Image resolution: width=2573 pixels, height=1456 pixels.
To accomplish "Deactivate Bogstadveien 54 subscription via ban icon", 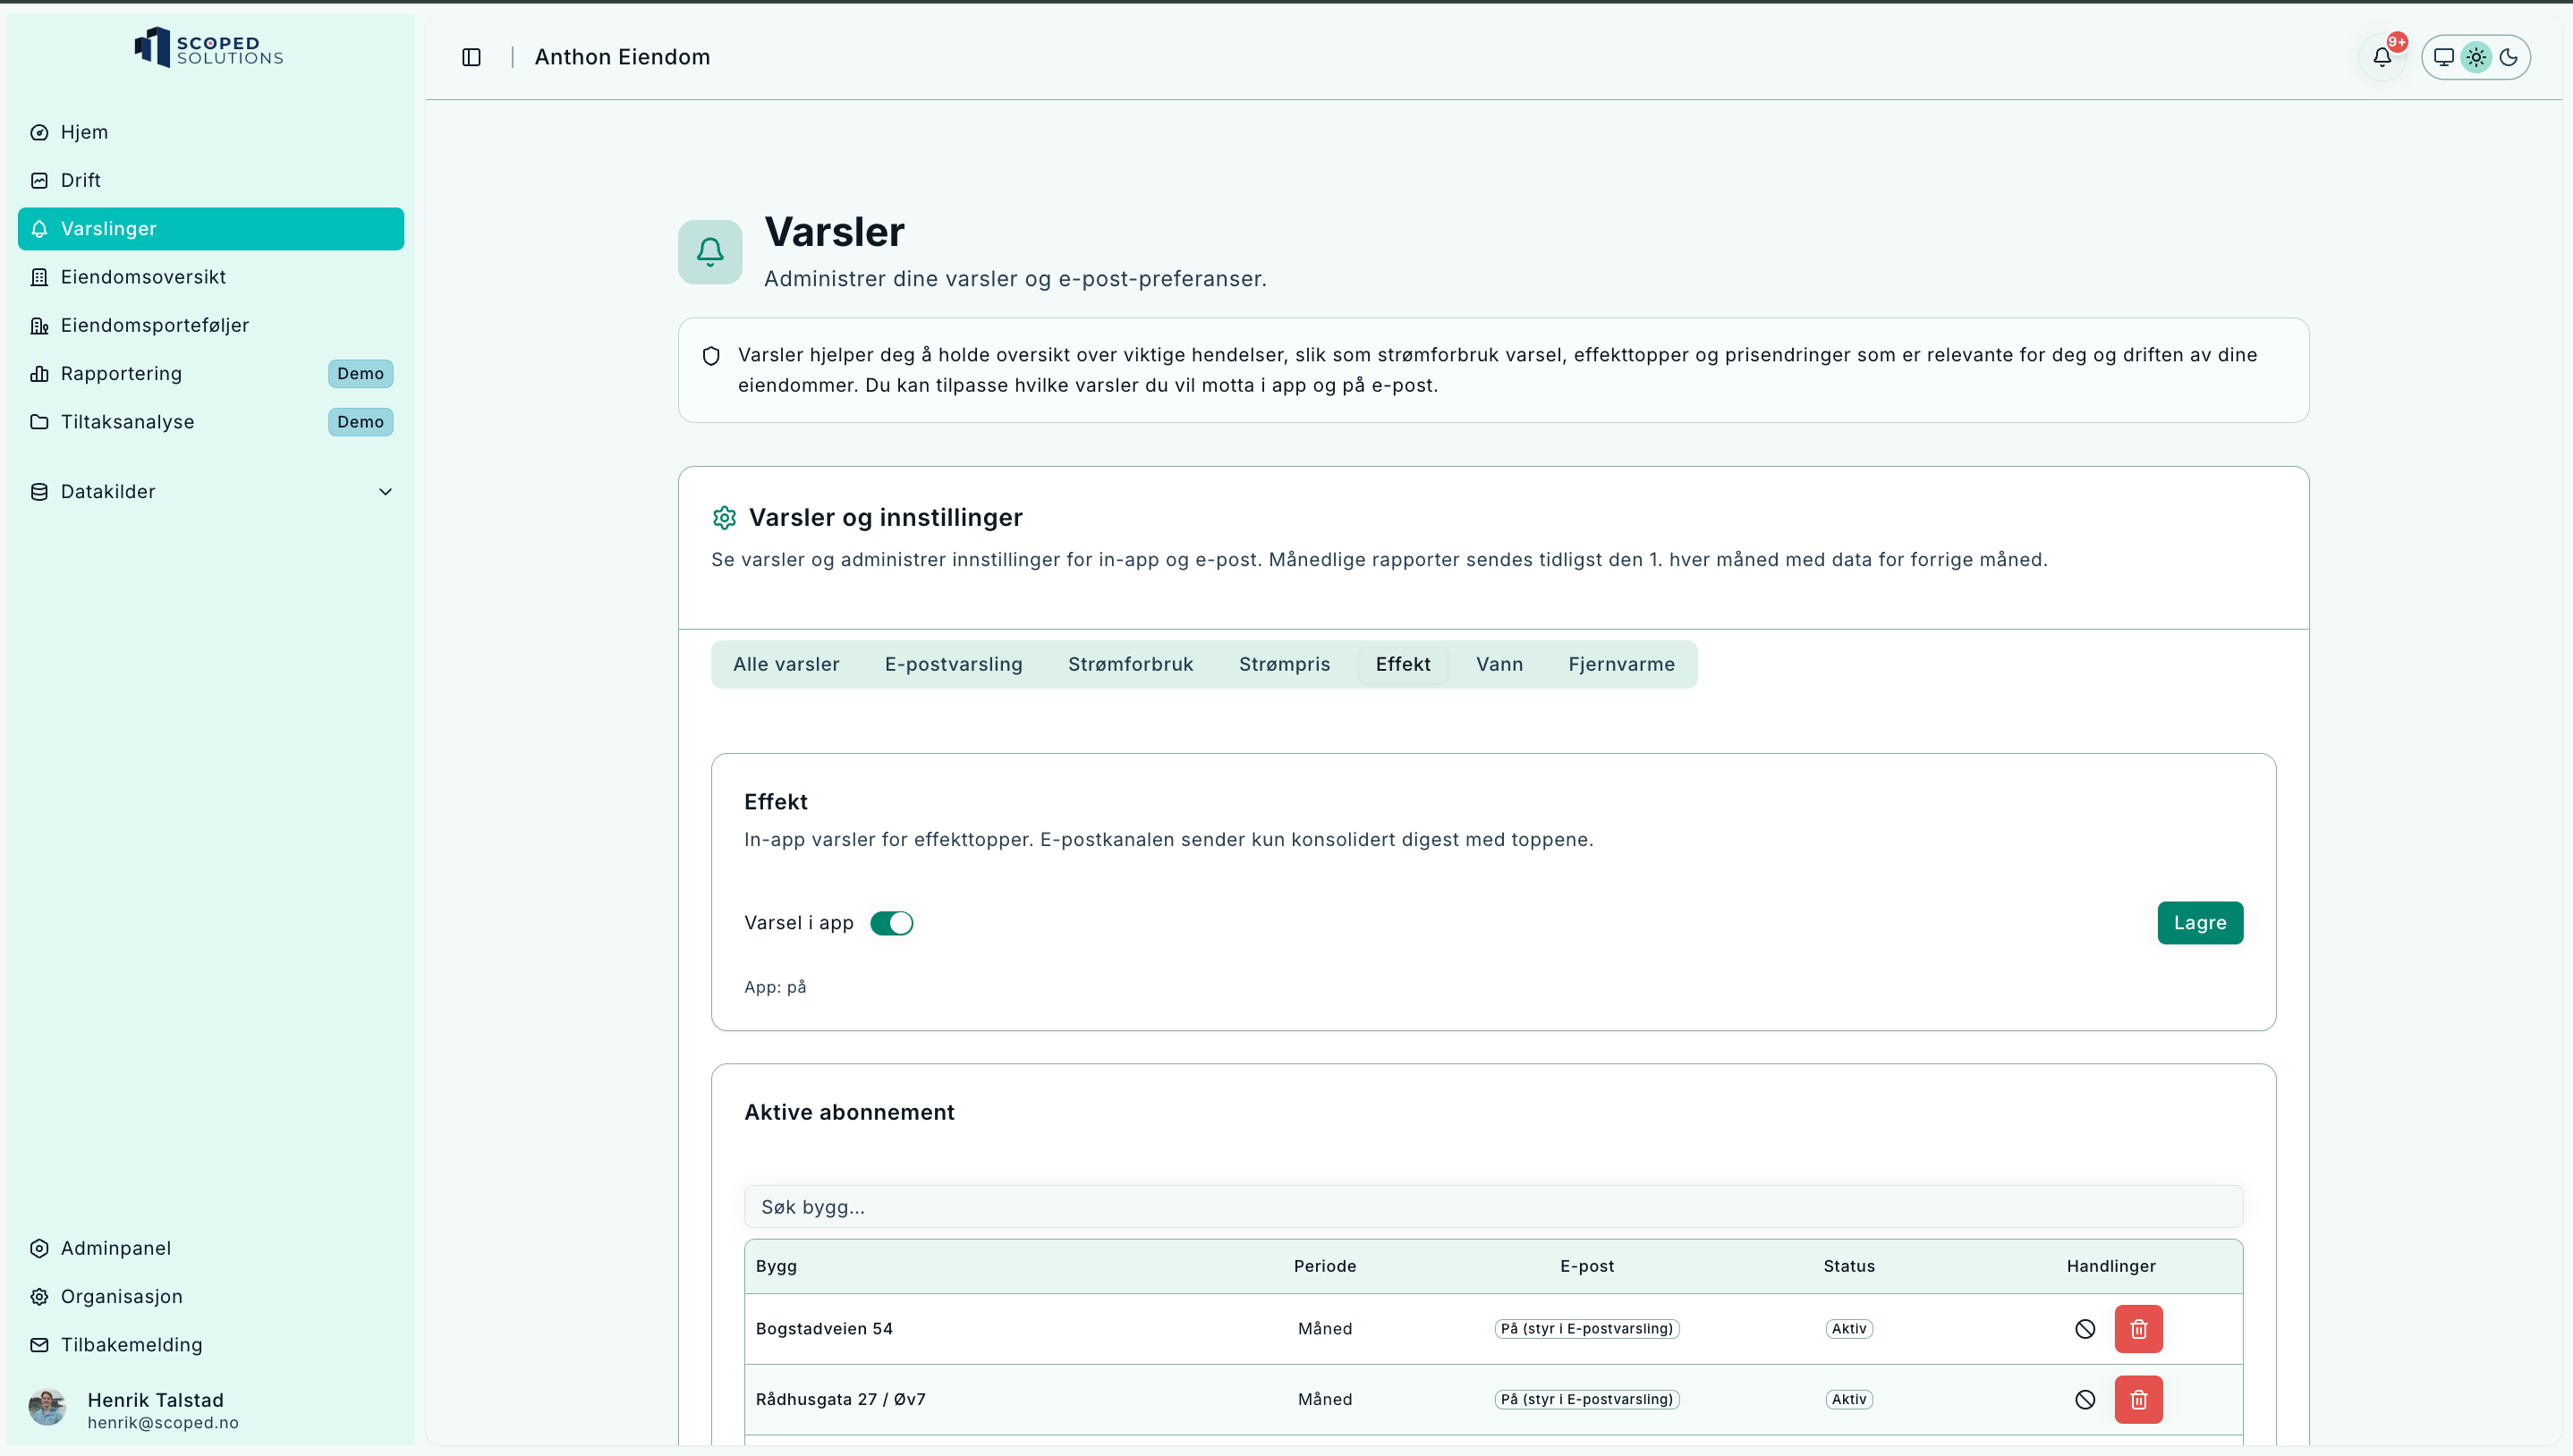I will [2084, 1329].
